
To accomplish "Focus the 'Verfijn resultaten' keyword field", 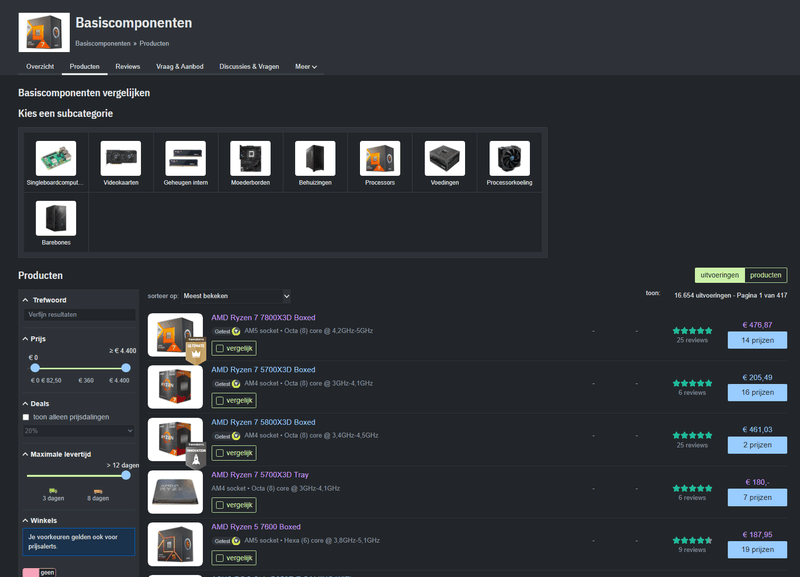I will click(79, 315).
